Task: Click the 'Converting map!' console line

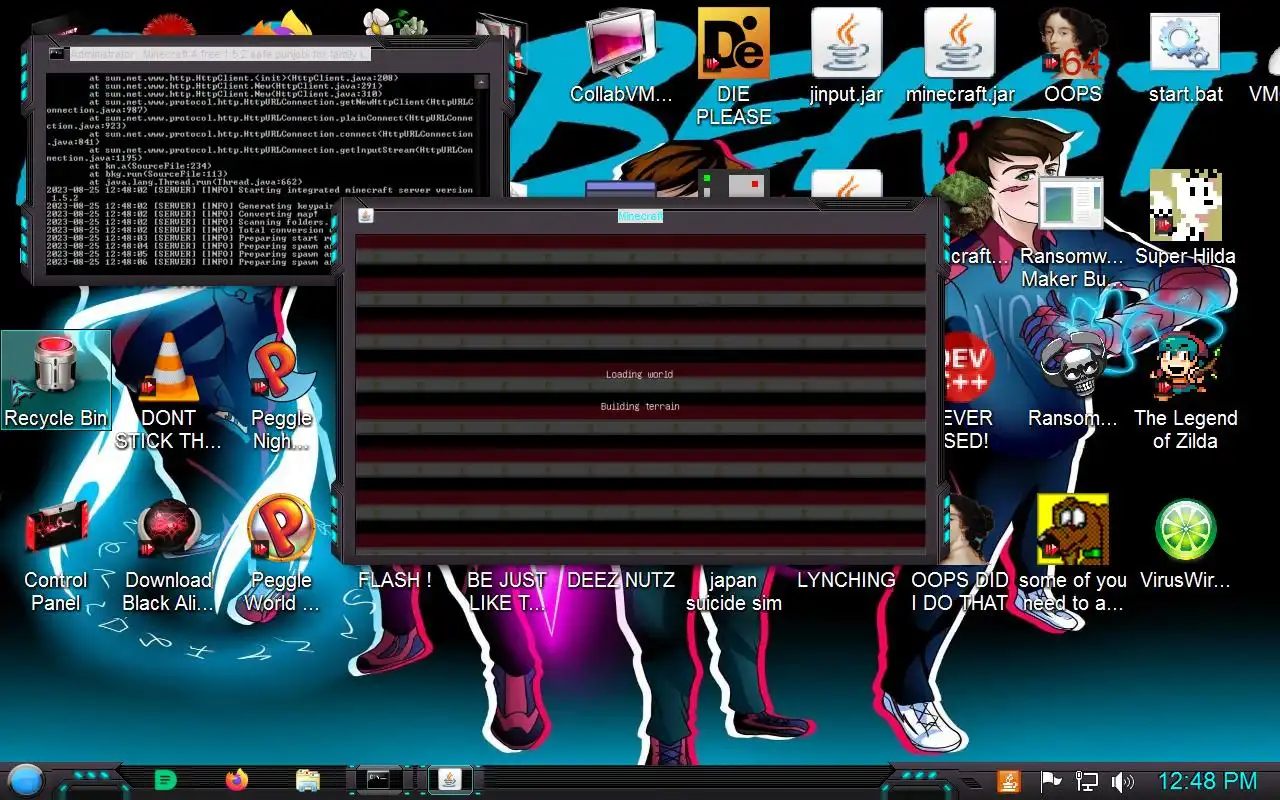Action: coord(182,214)
